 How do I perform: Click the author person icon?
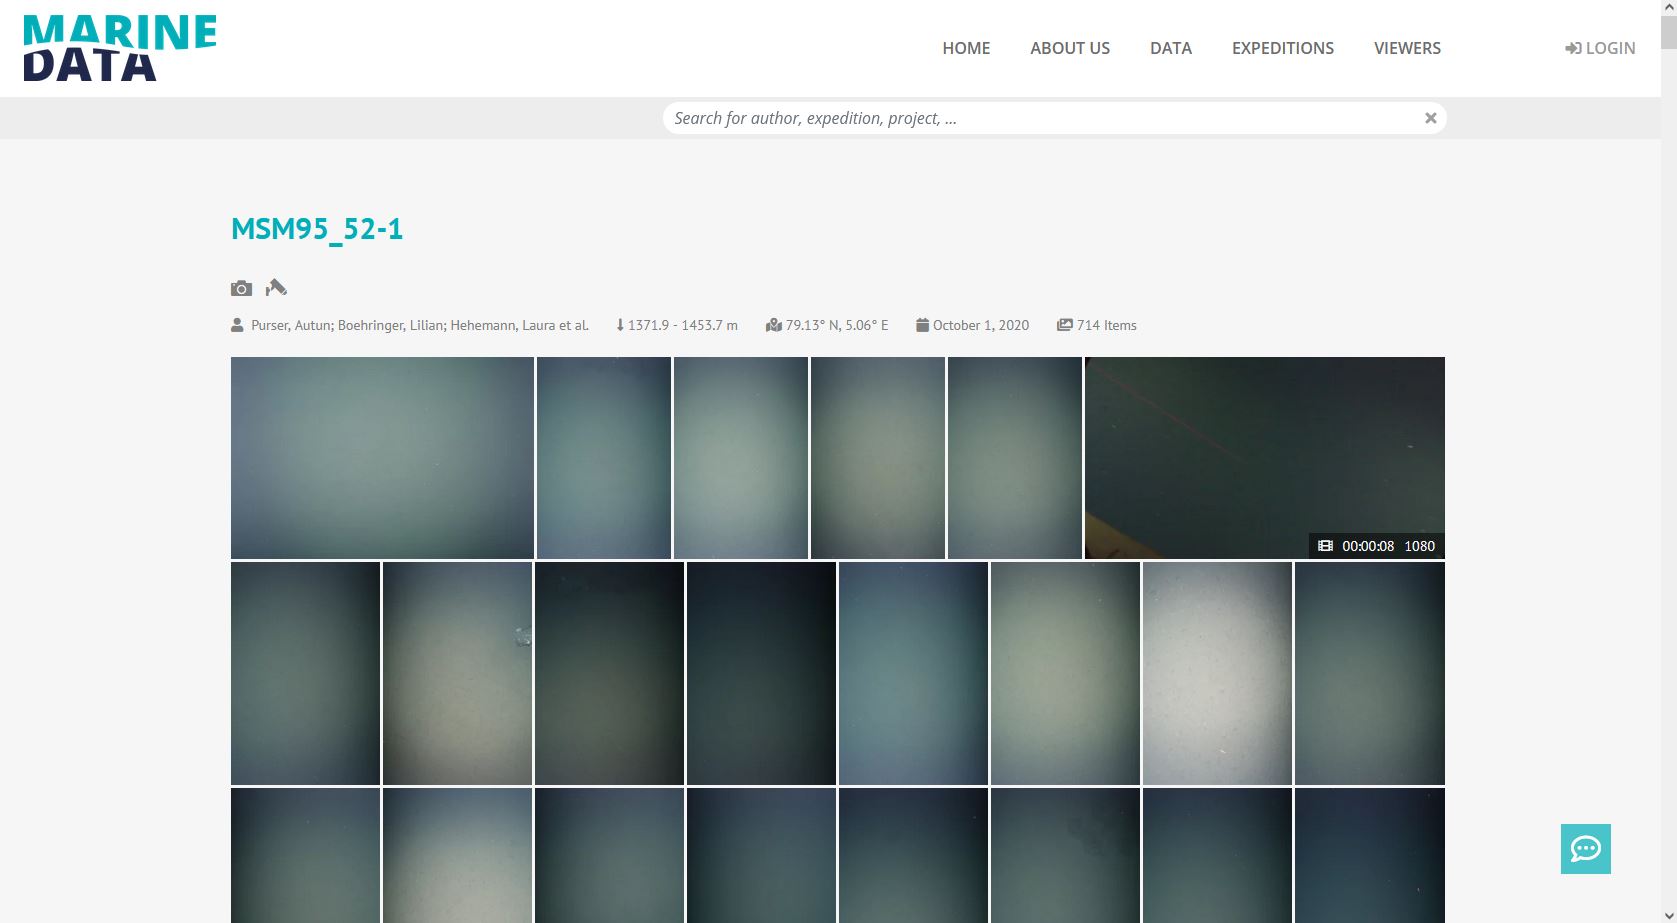pyautogui.click(x=237, y=325)
